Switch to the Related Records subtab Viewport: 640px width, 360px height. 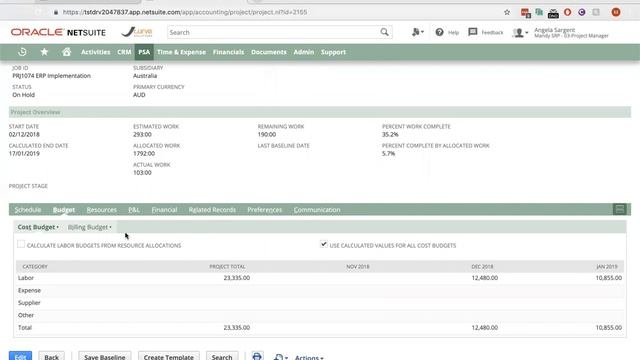tap(212, 209)
